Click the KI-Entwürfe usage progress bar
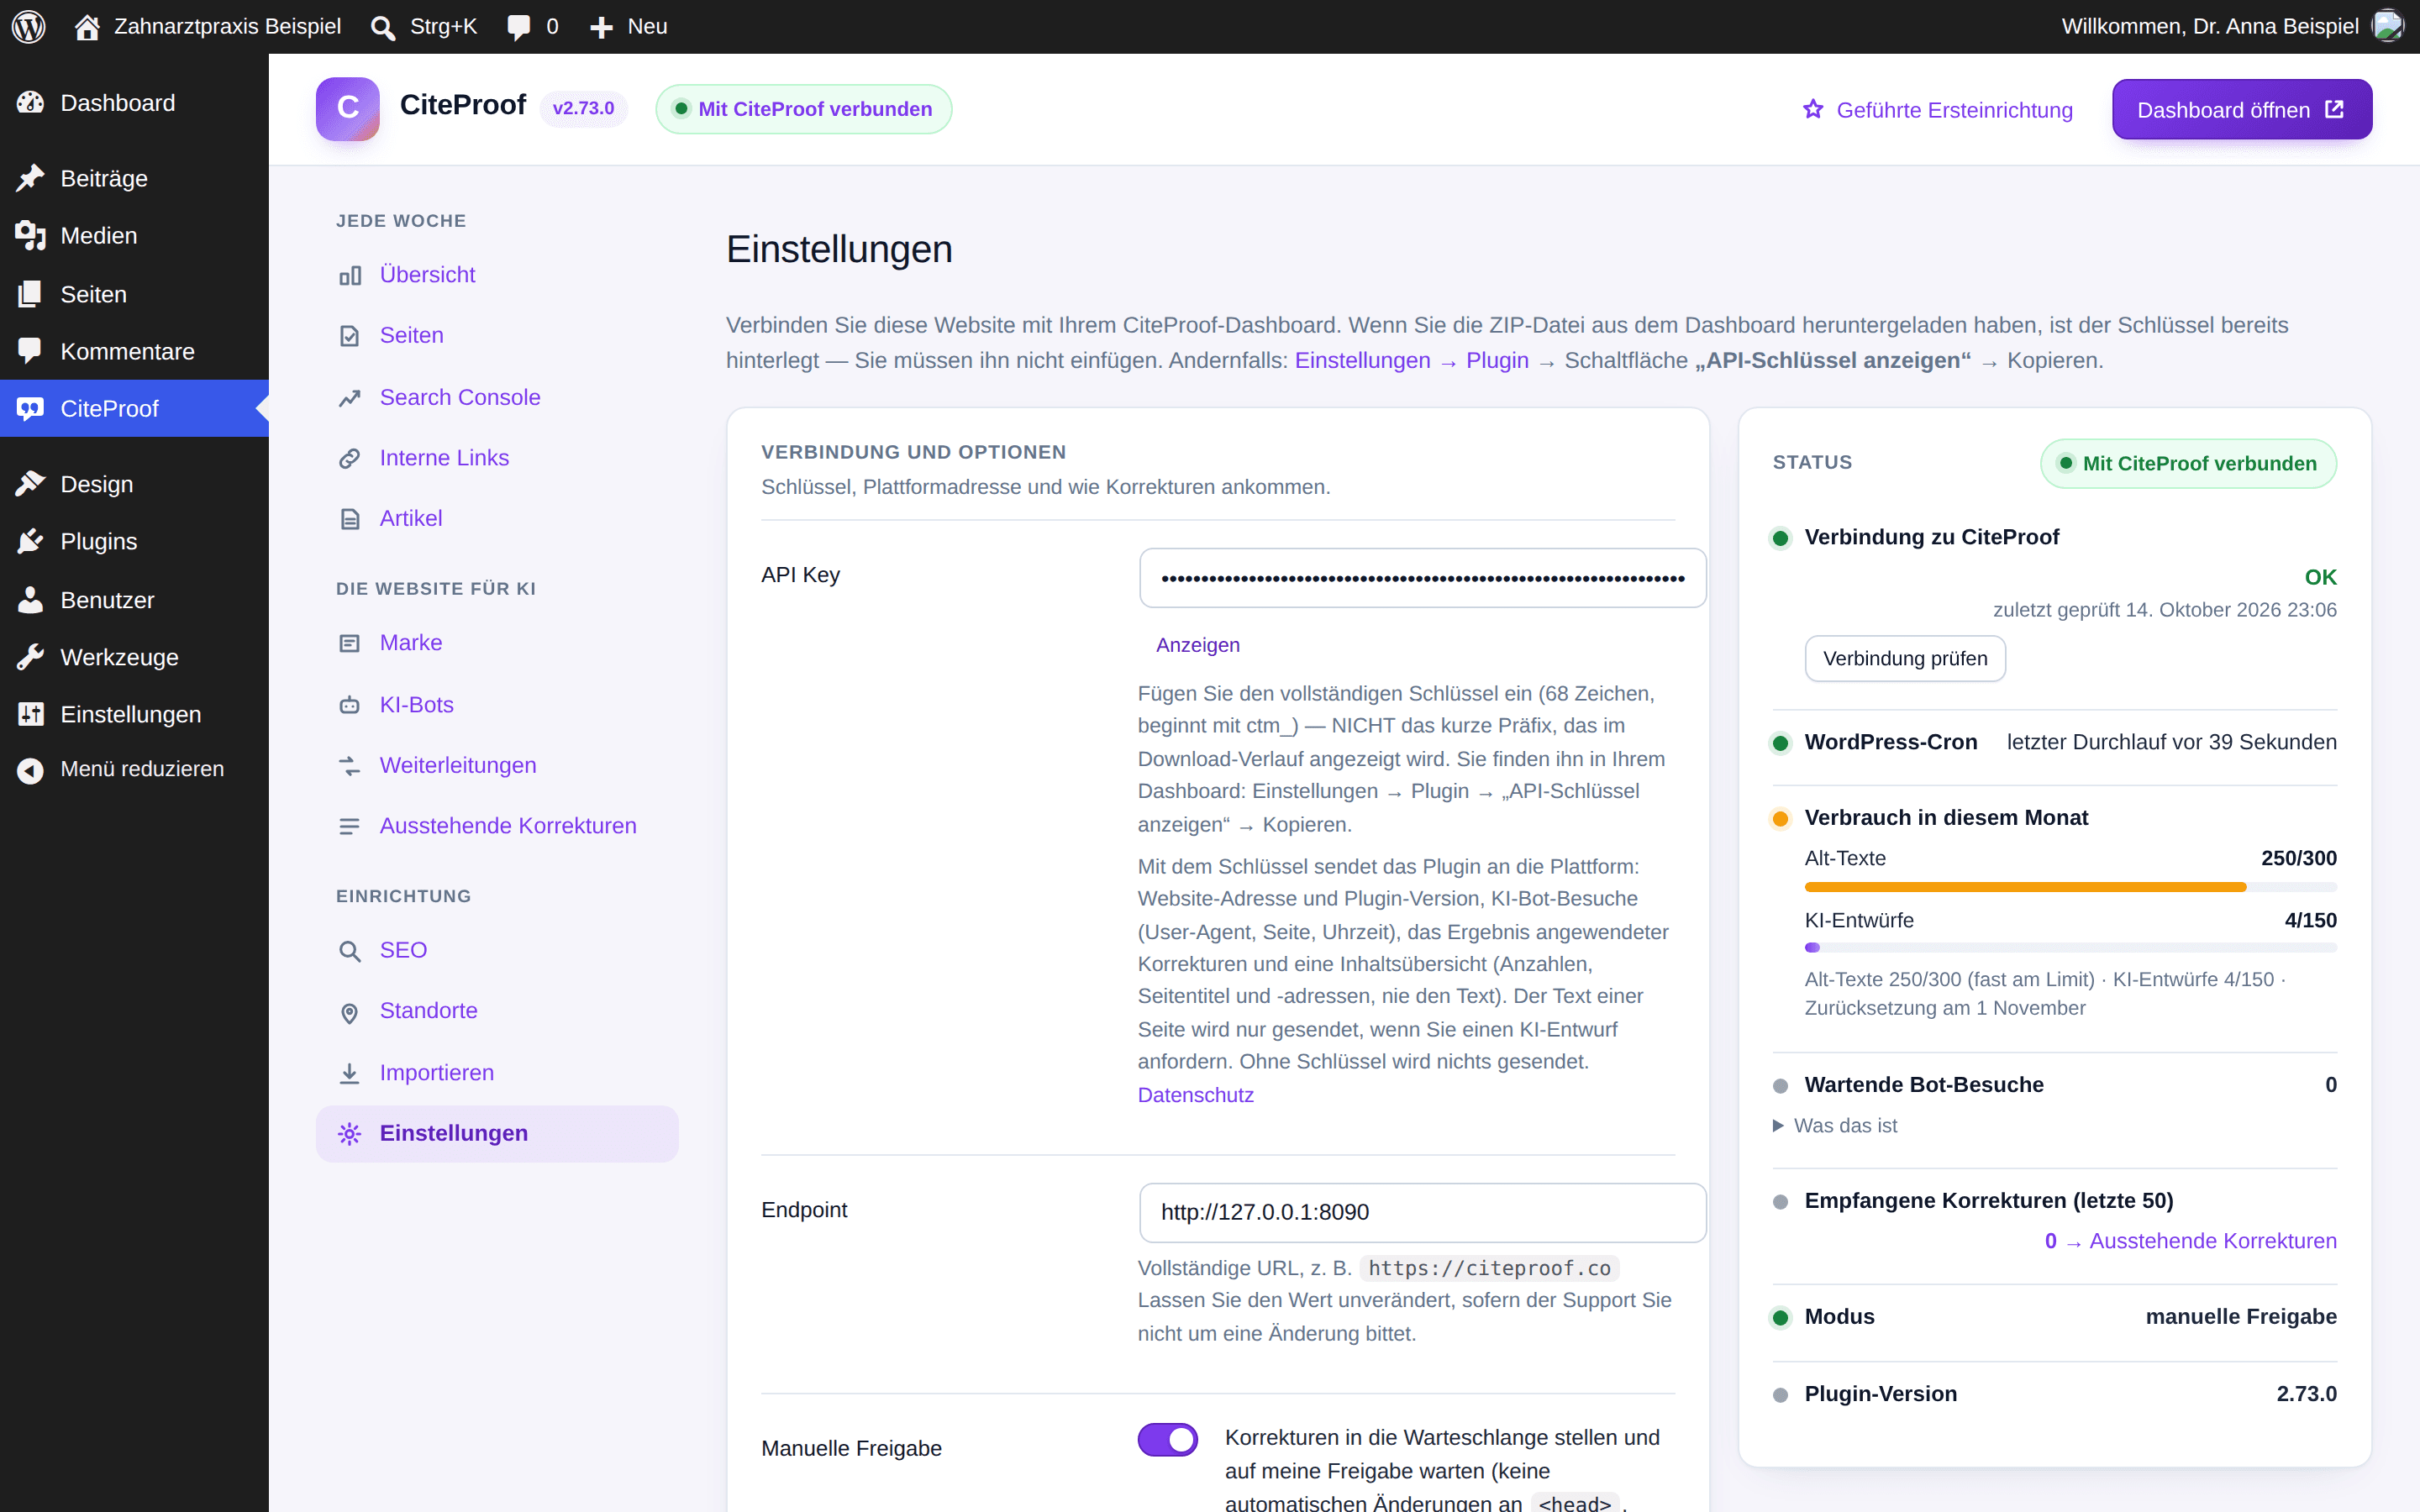The width and height of the screenshot is (2420, 1512). coord(2070,947)
